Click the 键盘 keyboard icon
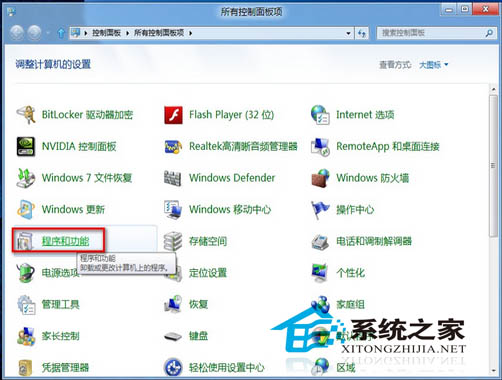This screenshot has height=380, width=502. tap(173, 336)
